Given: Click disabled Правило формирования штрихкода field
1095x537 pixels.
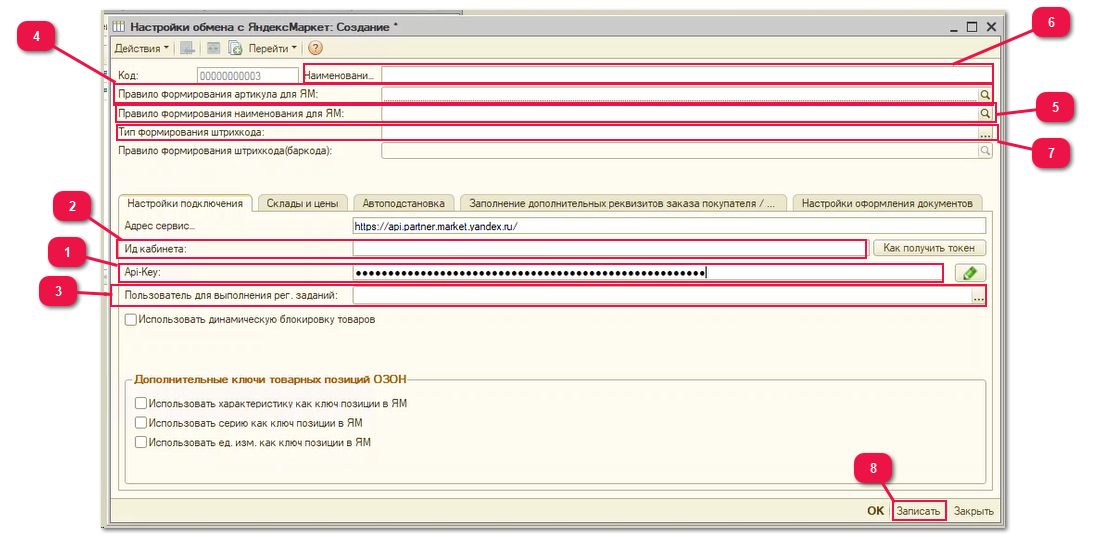Looking at the screenshot, I should 679,151.
